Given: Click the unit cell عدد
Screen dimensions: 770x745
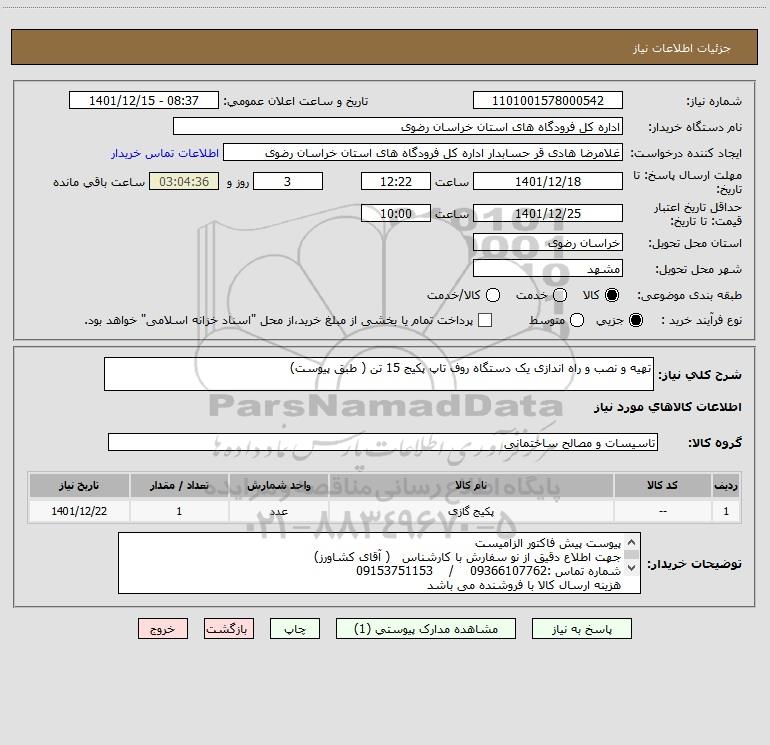Looking at the screenshot, I should [278, 511].
